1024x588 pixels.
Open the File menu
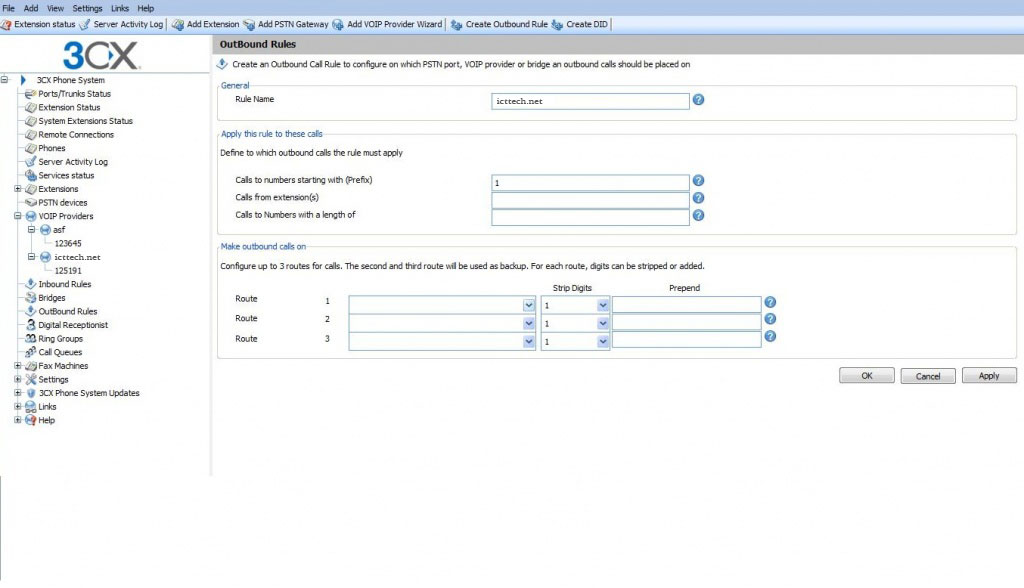click(x=9, y=8)
